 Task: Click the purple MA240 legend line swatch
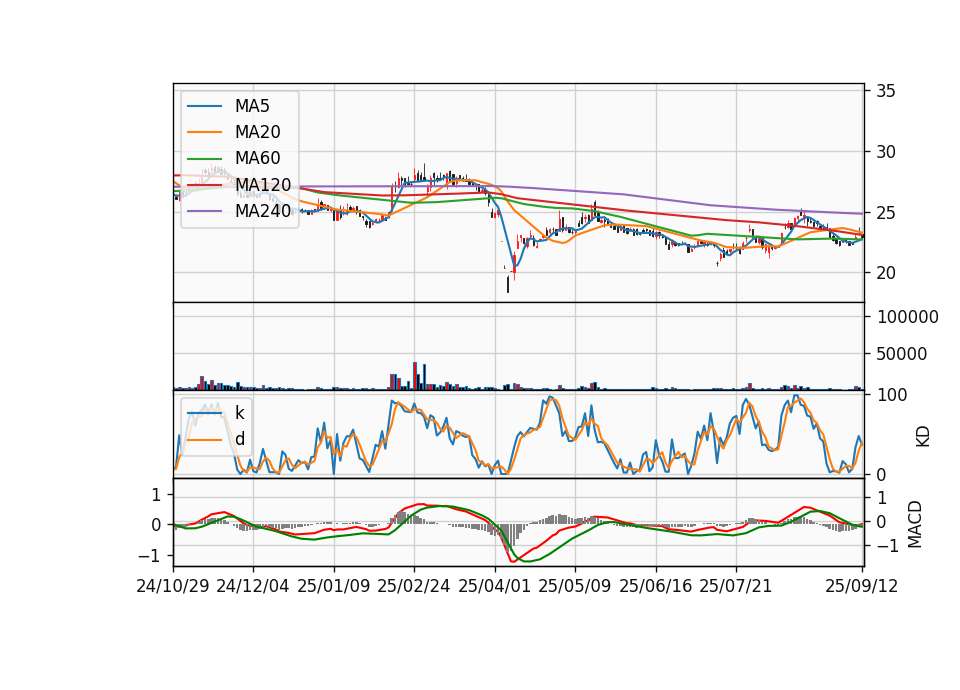[x=204, y=211]
